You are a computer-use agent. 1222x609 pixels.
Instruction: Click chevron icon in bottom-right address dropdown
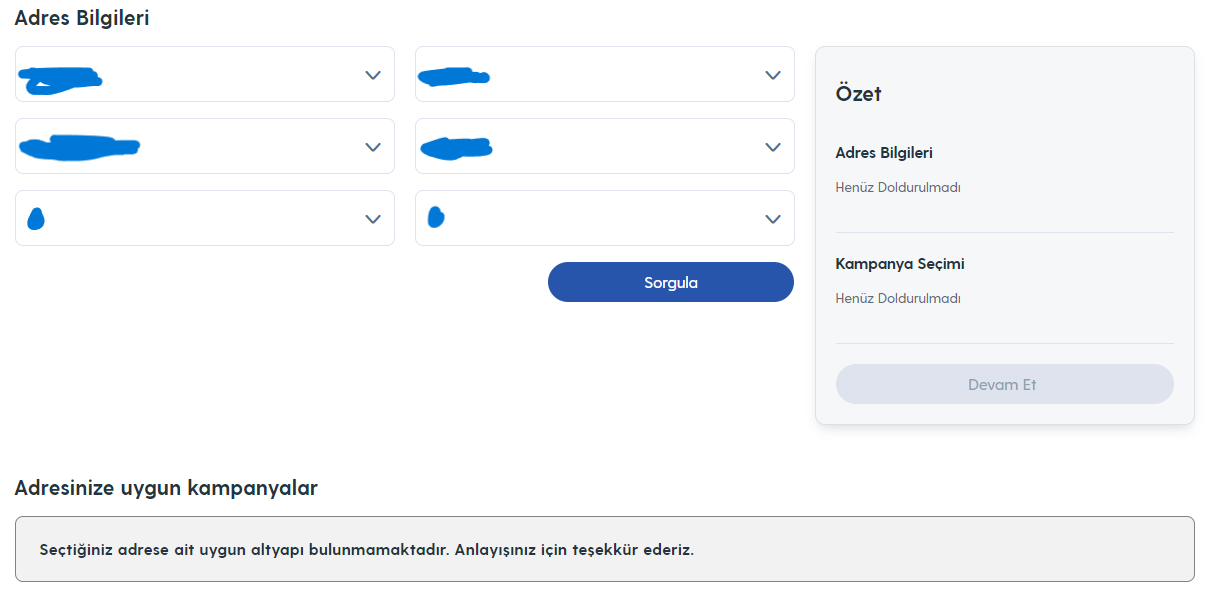click(x=772, y=219)
